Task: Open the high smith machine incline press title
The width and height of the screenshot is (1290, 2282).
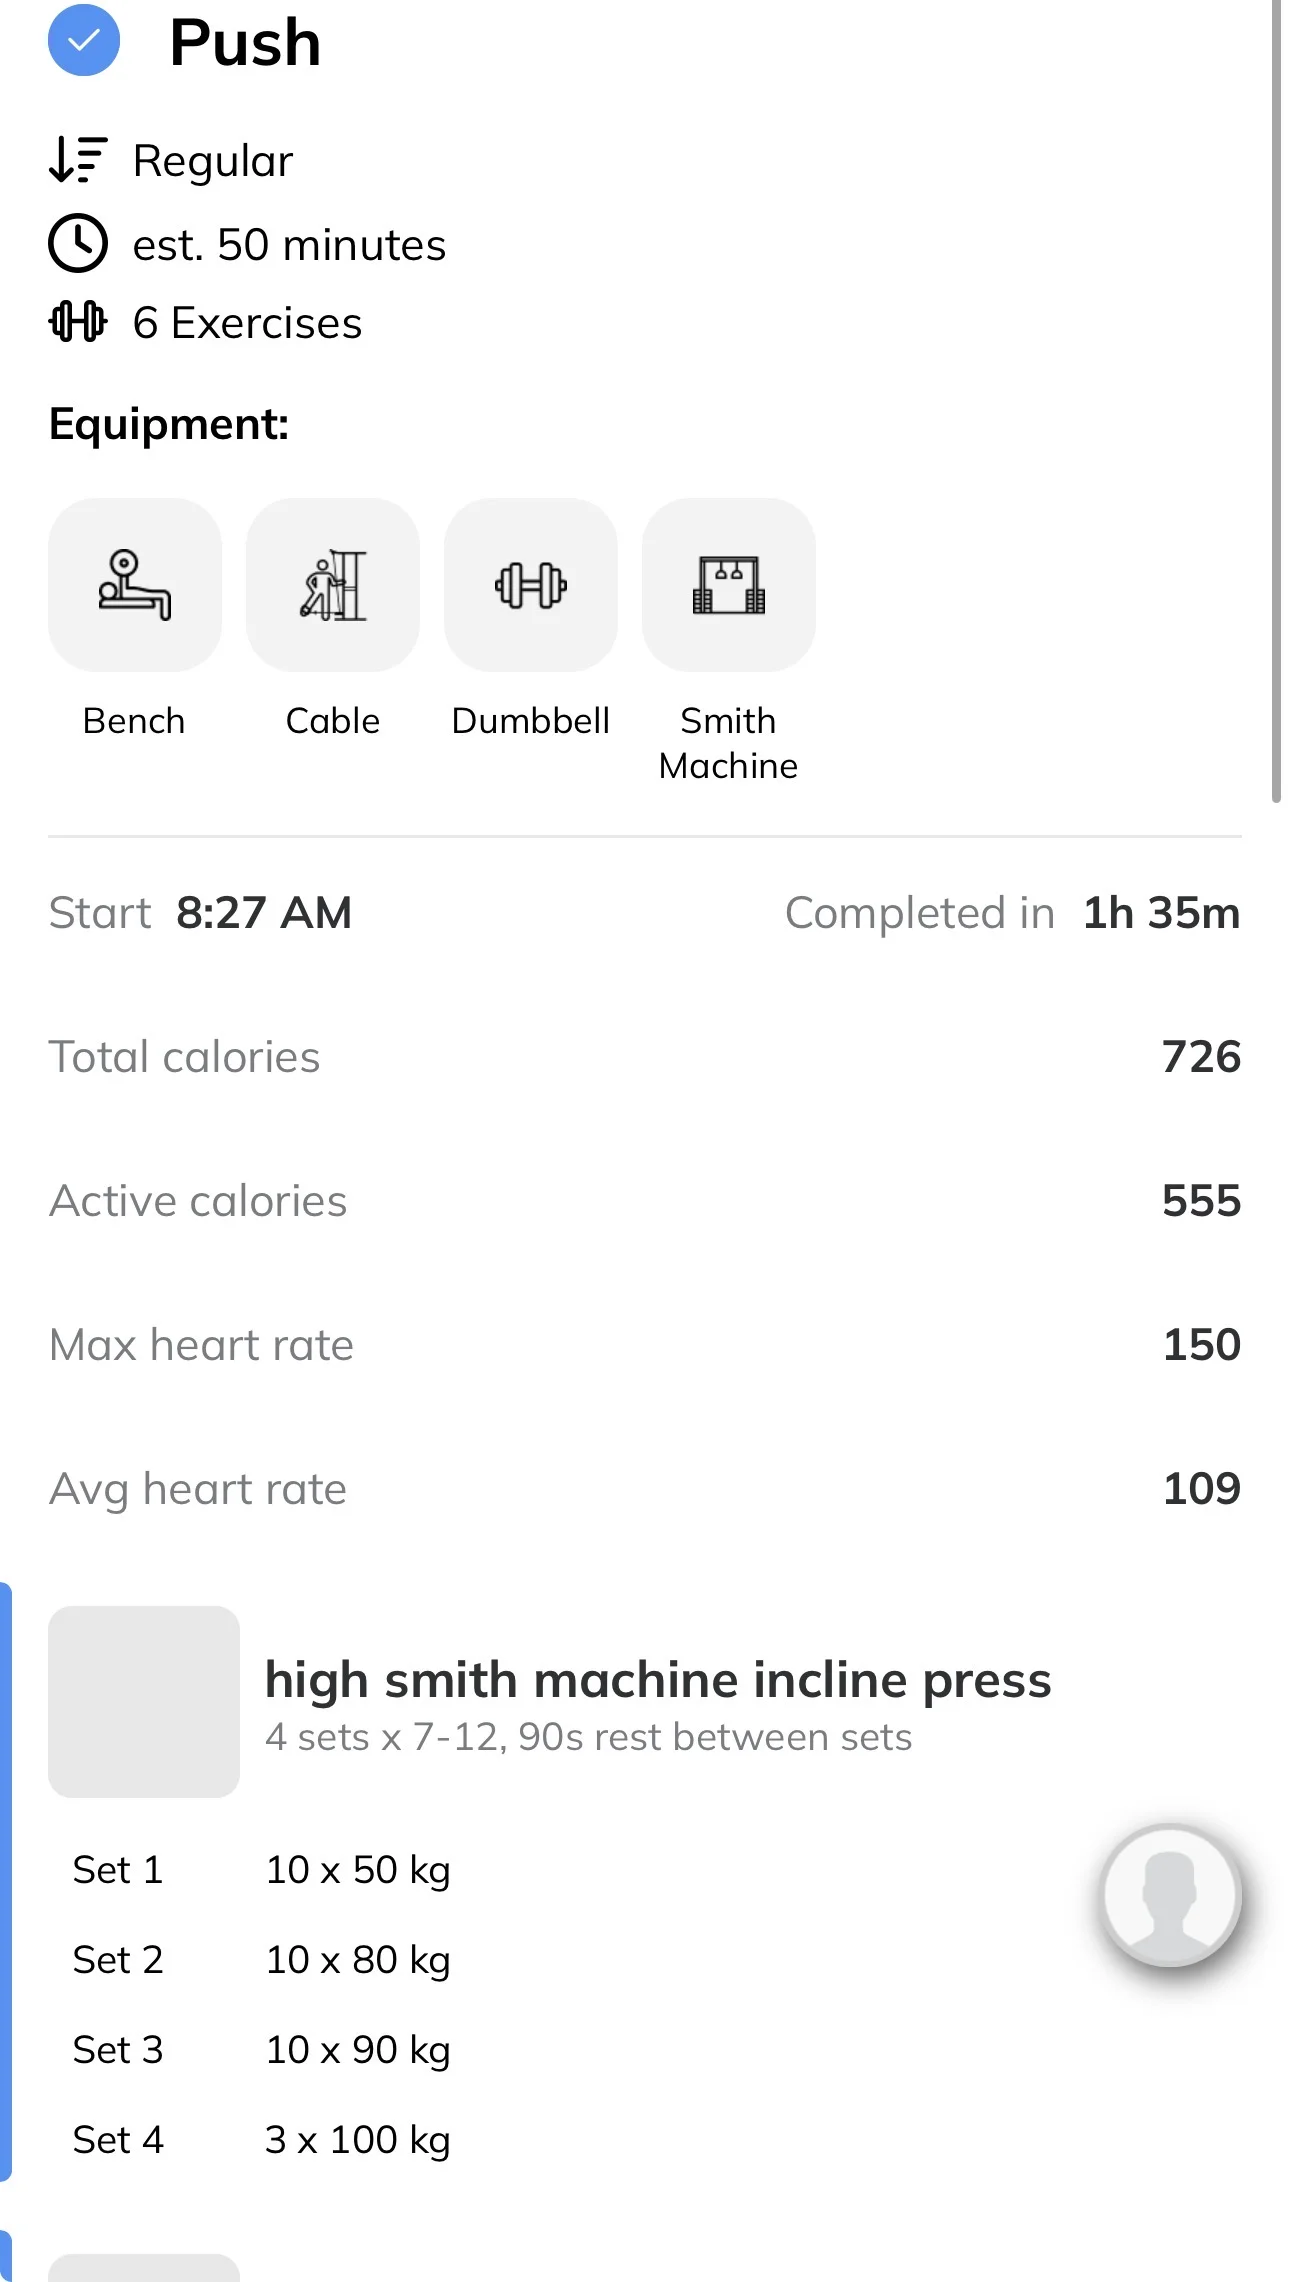Action: pyautogui.click(x=658, y=1680)
